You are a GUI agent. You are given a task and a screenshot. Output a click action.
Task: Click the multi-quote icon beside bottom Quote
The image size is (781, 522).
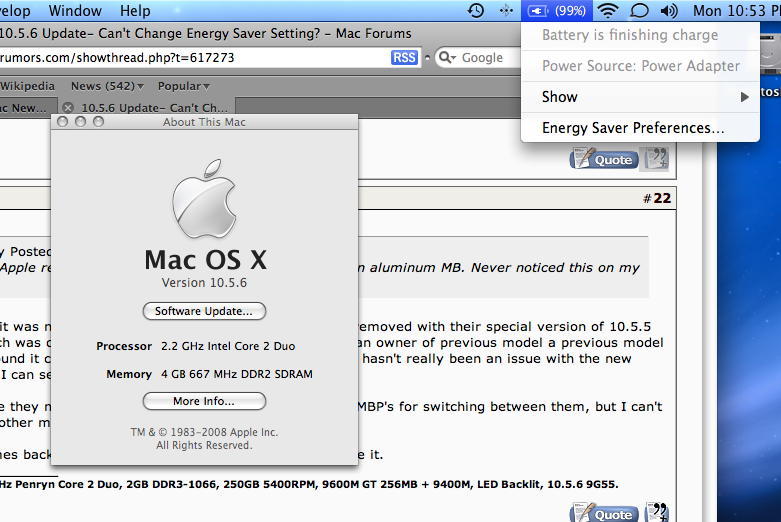[x=656, y=512]
